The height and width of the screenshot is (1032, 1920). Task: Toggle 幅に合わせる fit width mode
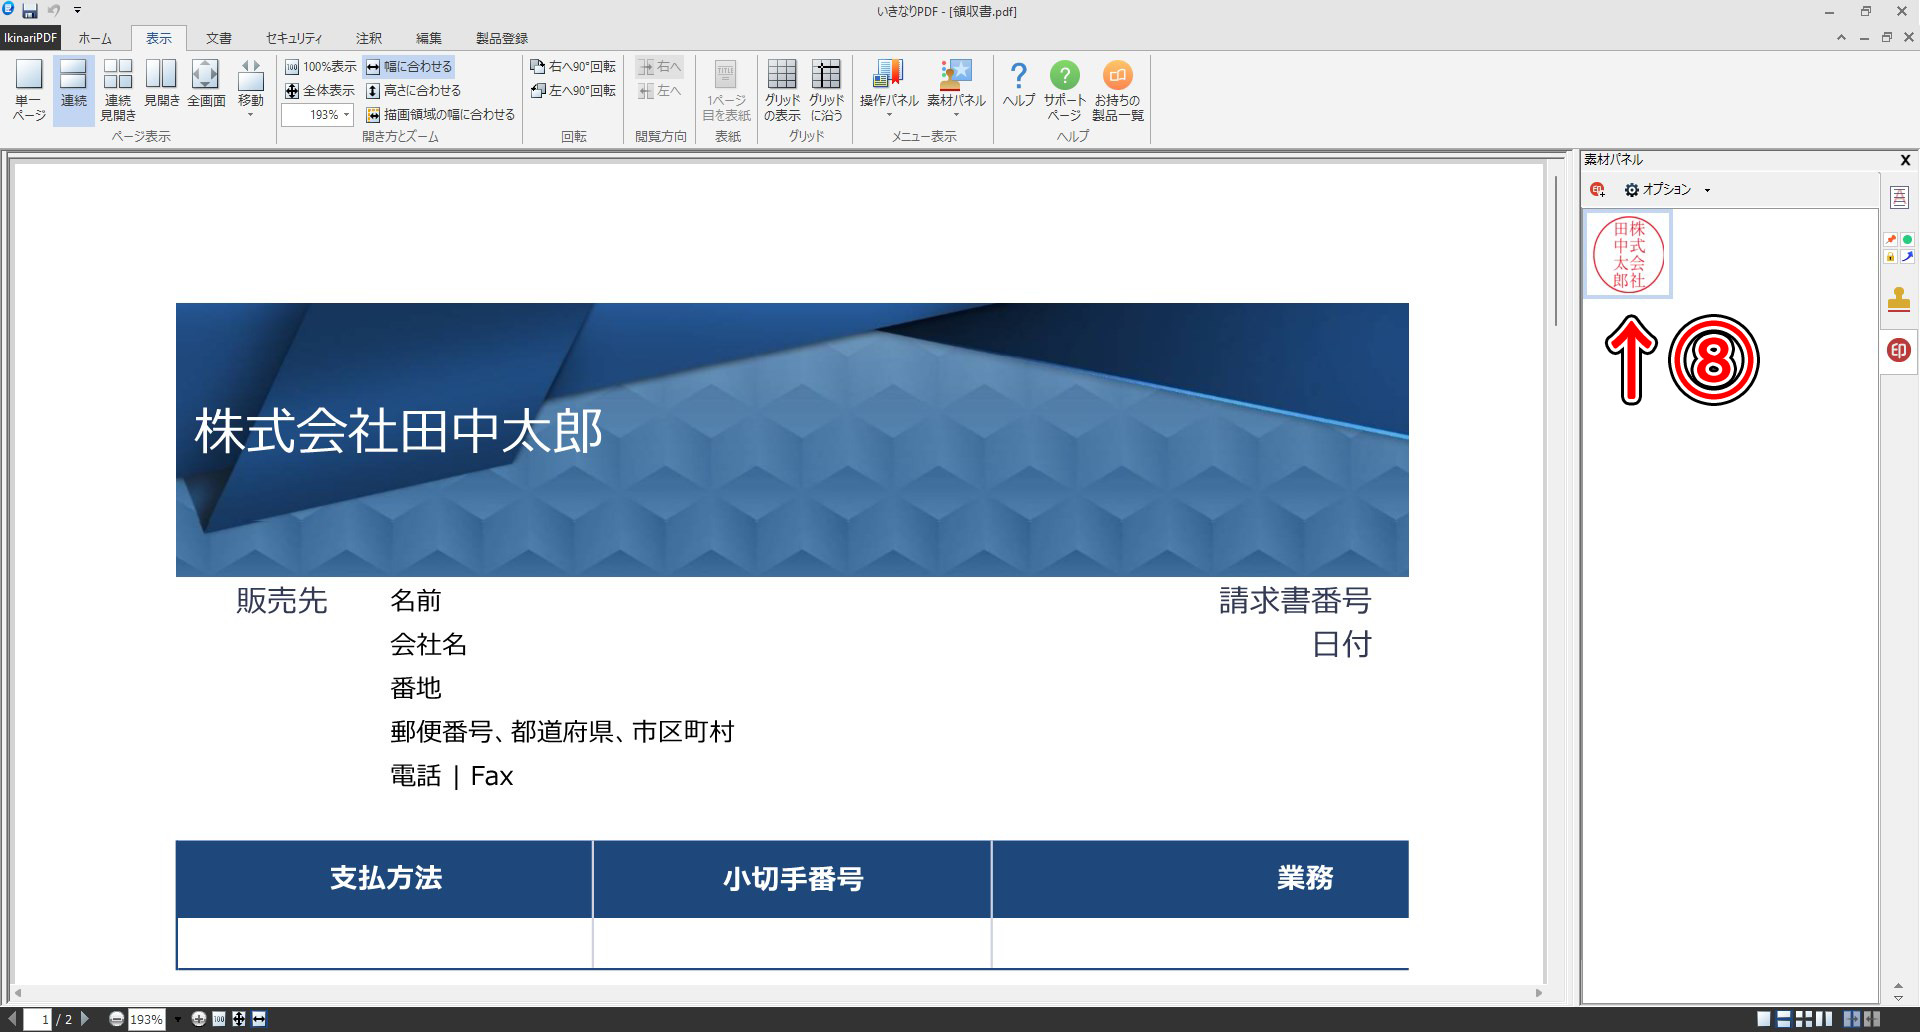pyautogui.click(x=409, y=67)
